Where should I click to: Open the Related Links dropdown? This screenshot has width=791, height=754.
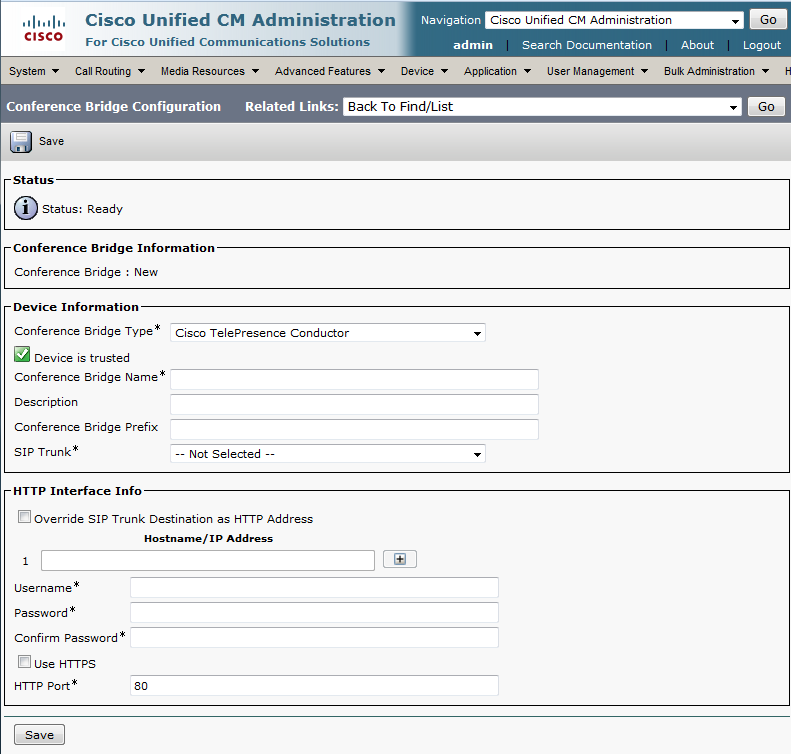click(x=542, y=107)
